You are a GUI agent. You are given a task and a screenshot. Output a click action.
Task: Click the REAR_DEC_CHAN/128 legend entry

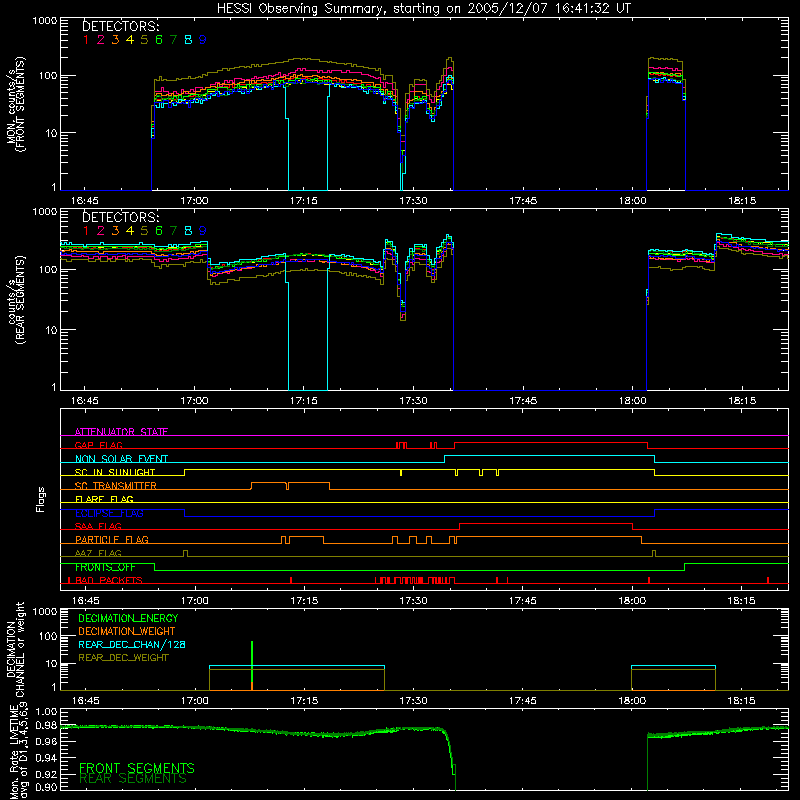point(132,644)
